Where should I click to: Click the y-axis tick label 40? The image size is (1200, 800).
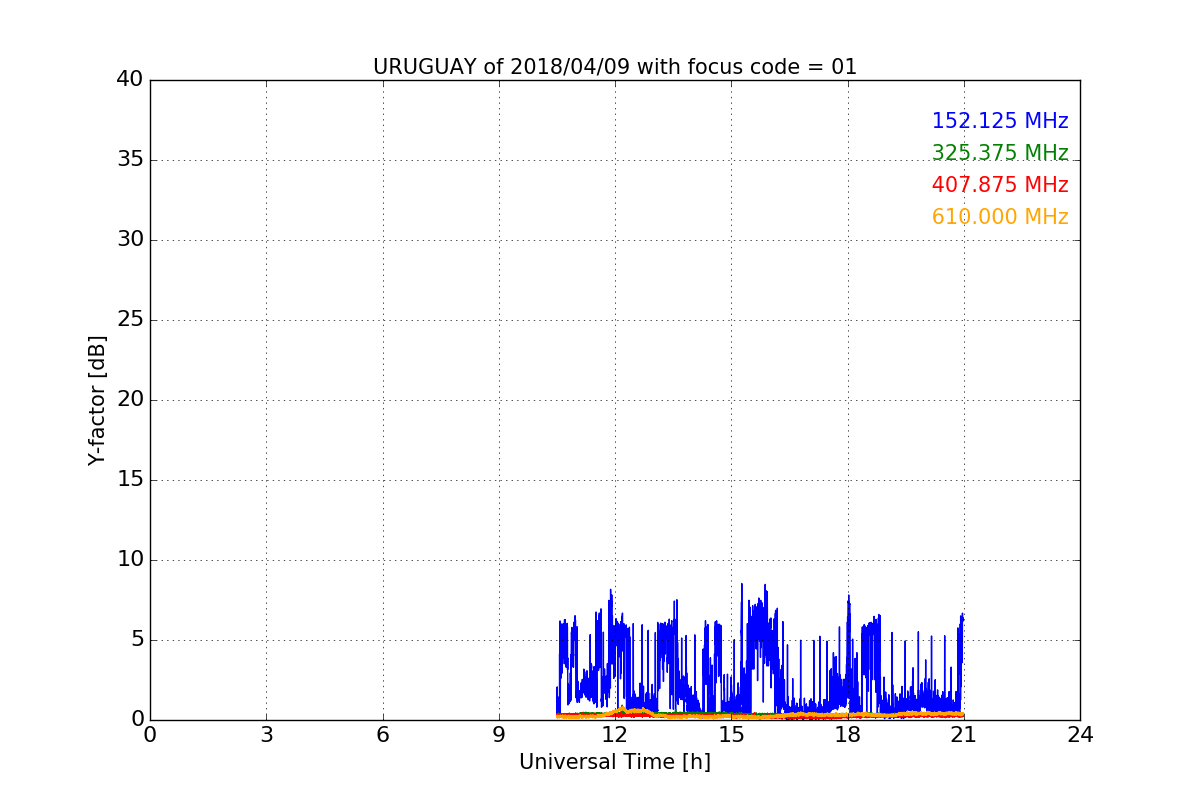click(130, 80)
